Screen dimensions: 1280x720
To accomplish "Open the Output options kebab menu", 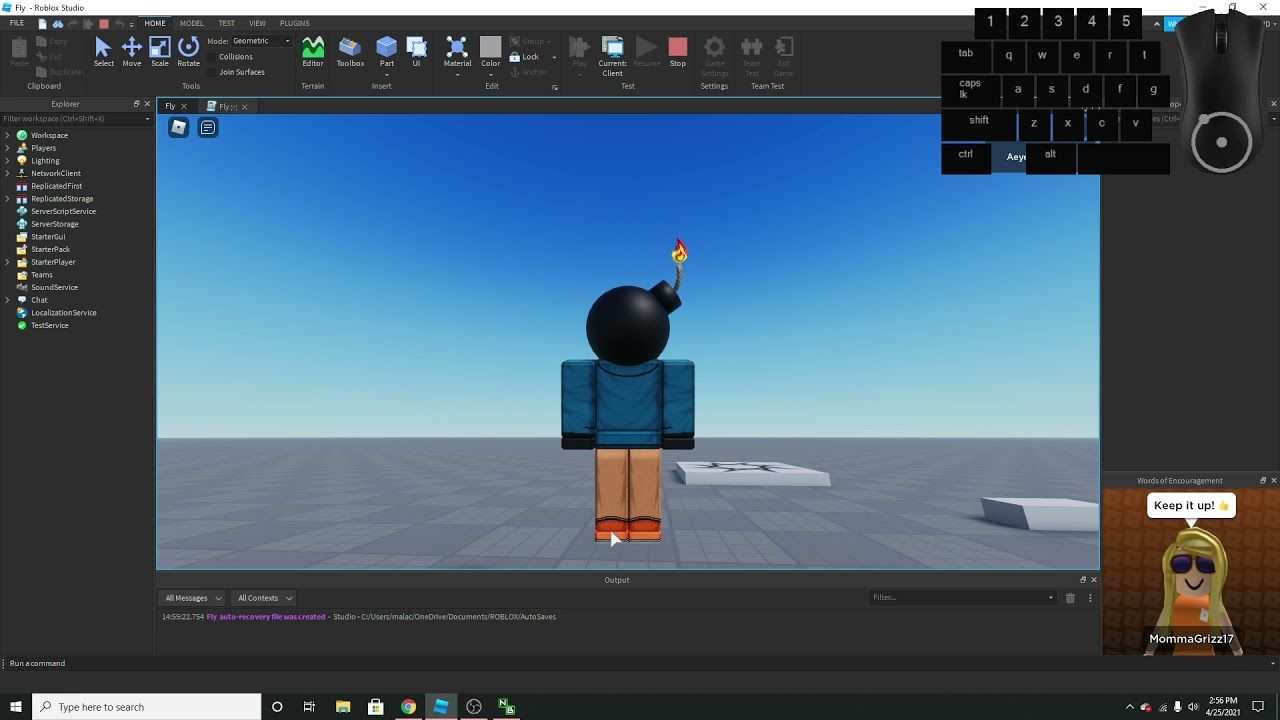I will 1090,598.
